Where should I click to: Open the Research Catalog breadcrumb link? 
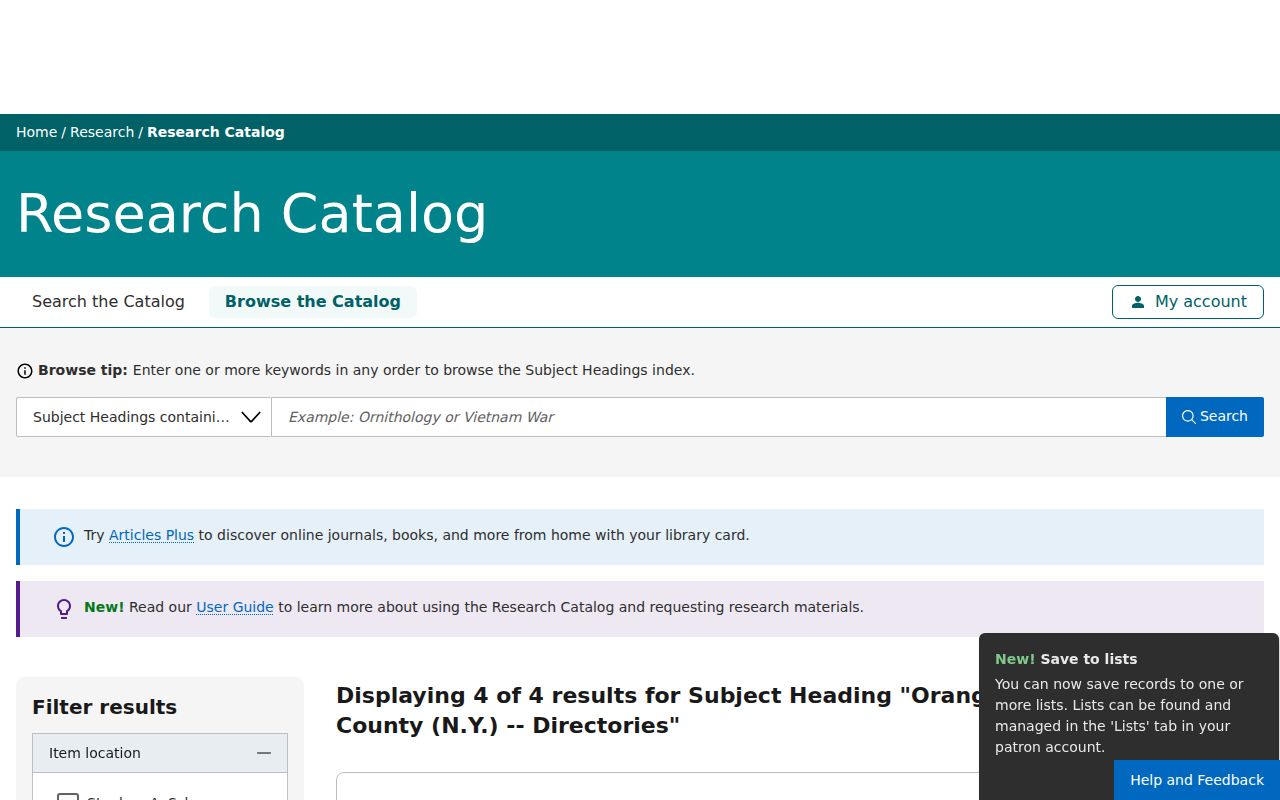[x=216, y=132]
